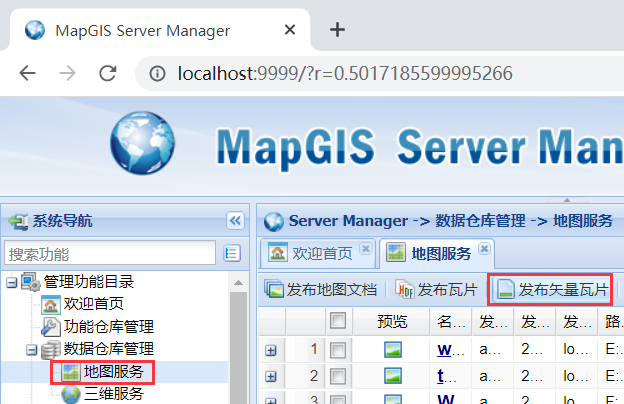Click the 路... column header
Image resolution: width=624 pixels, height=404 pixels.
click(x=611, y=321)
